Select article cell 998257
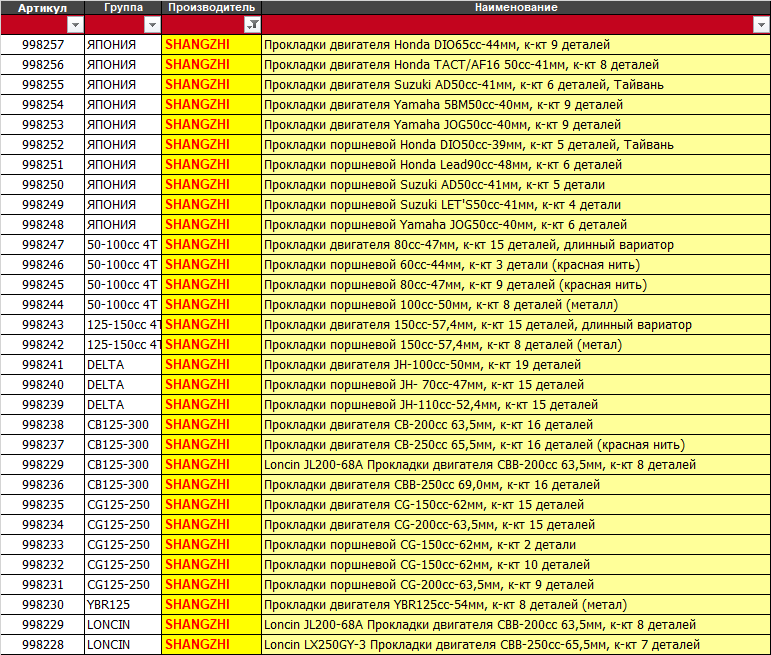 coord(42,45)
